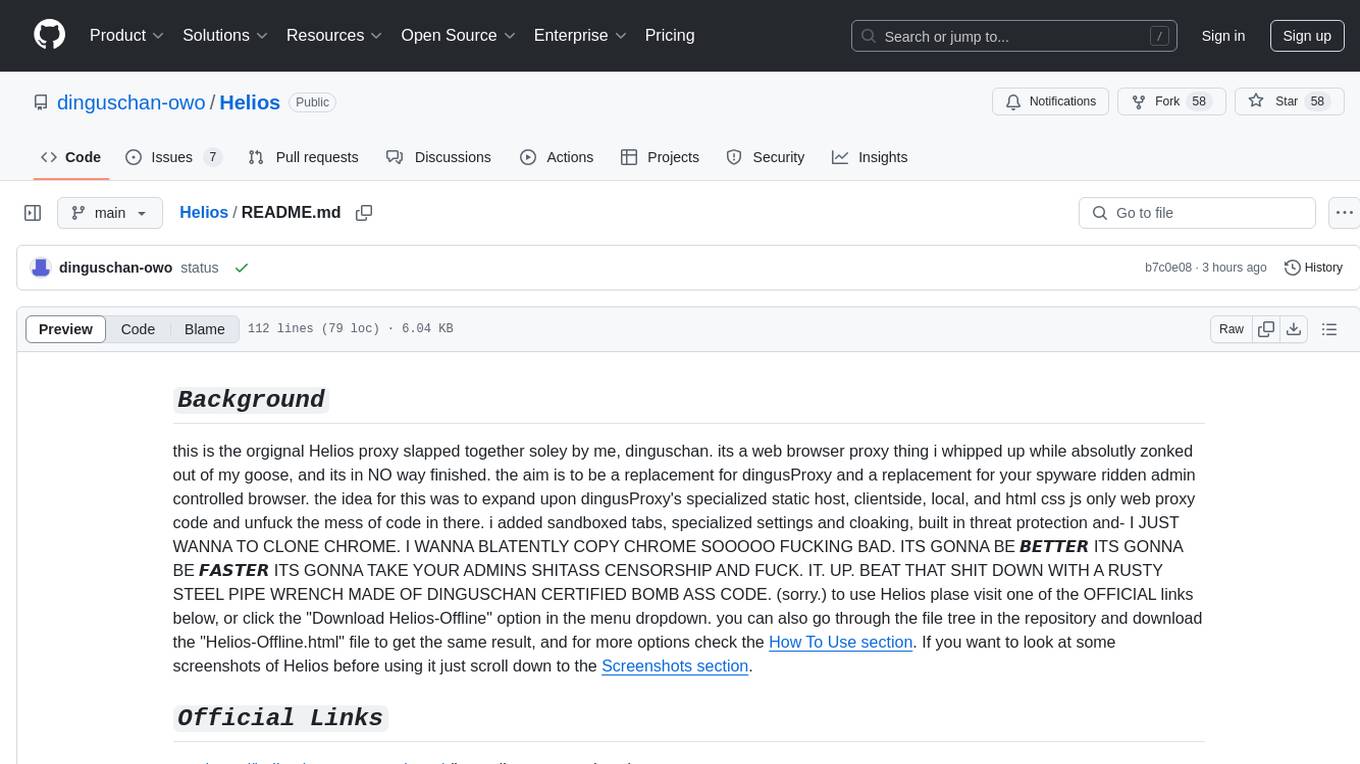Jump to the Screenshots section
Image resolution: width=1360 pixels, height=764 pixels.
pos(675,666)
